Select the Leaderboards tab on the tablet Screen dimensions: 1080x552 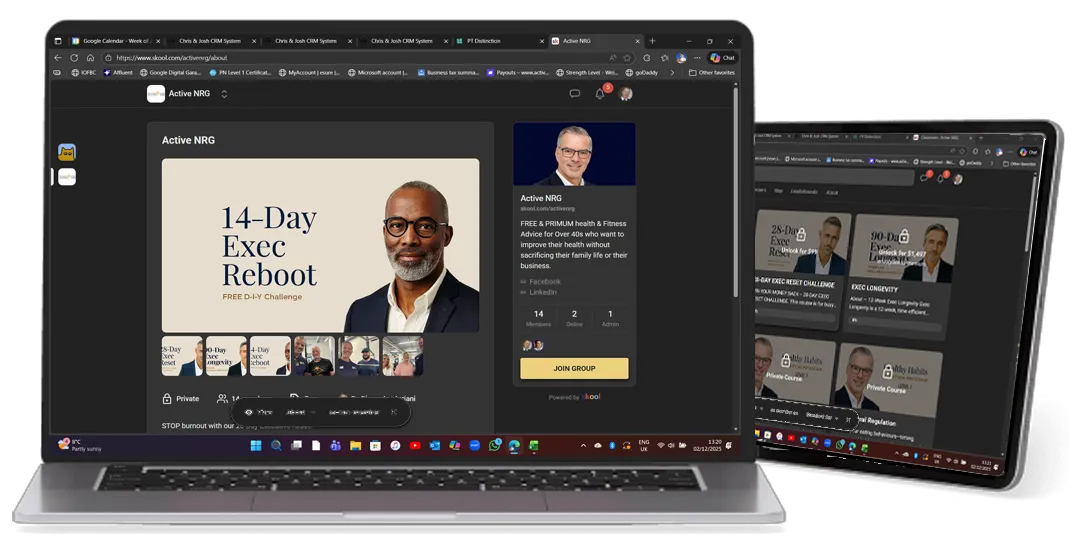(x=803, y=192)
